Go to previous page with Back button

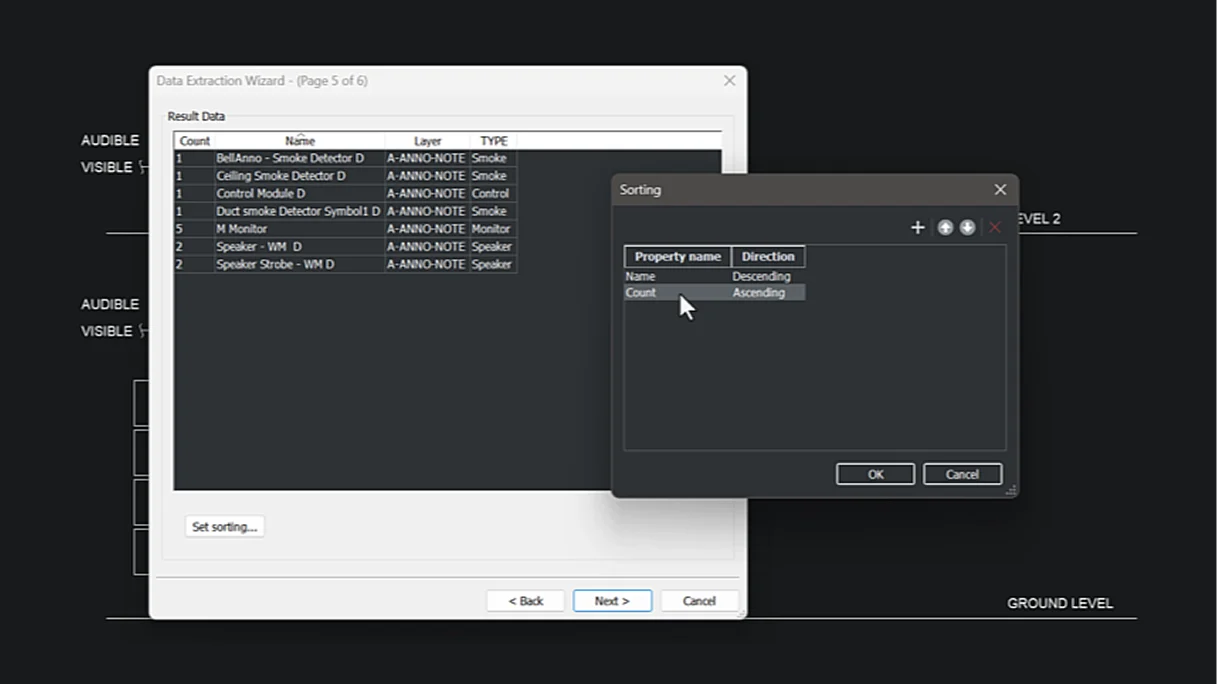525,601
